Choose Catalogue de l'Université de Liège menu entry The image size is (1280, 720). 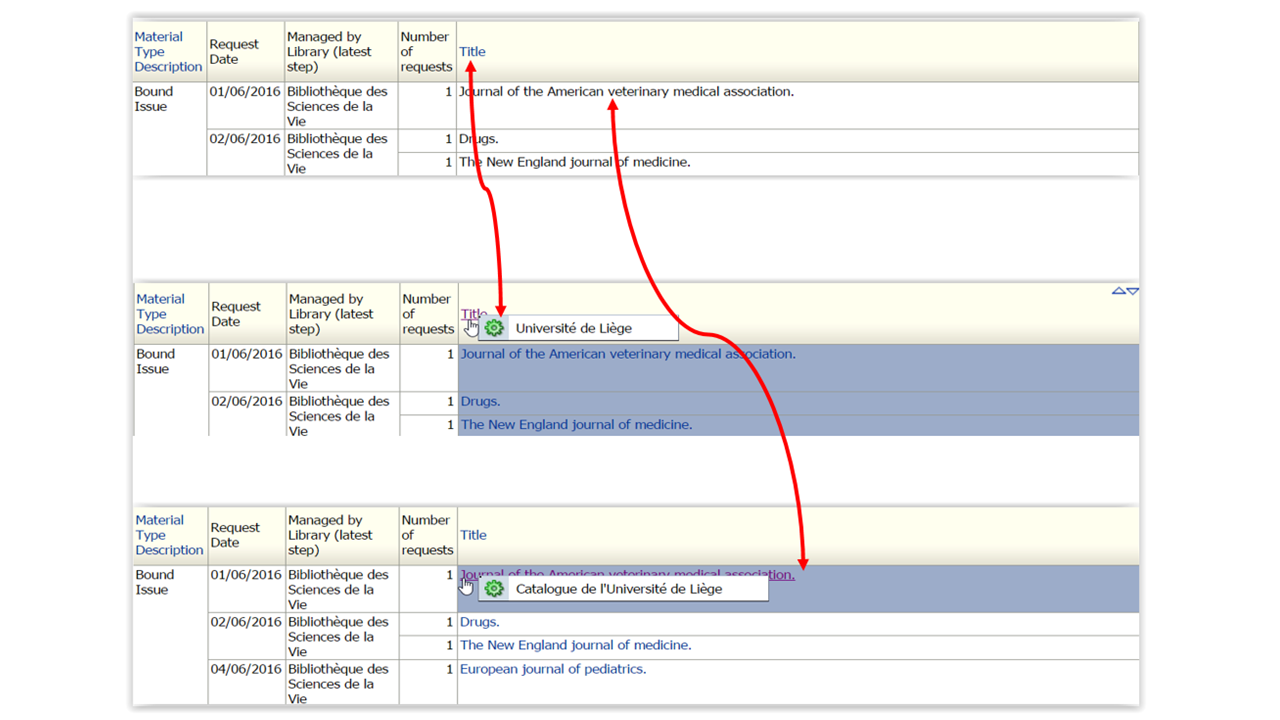point(623,589)
